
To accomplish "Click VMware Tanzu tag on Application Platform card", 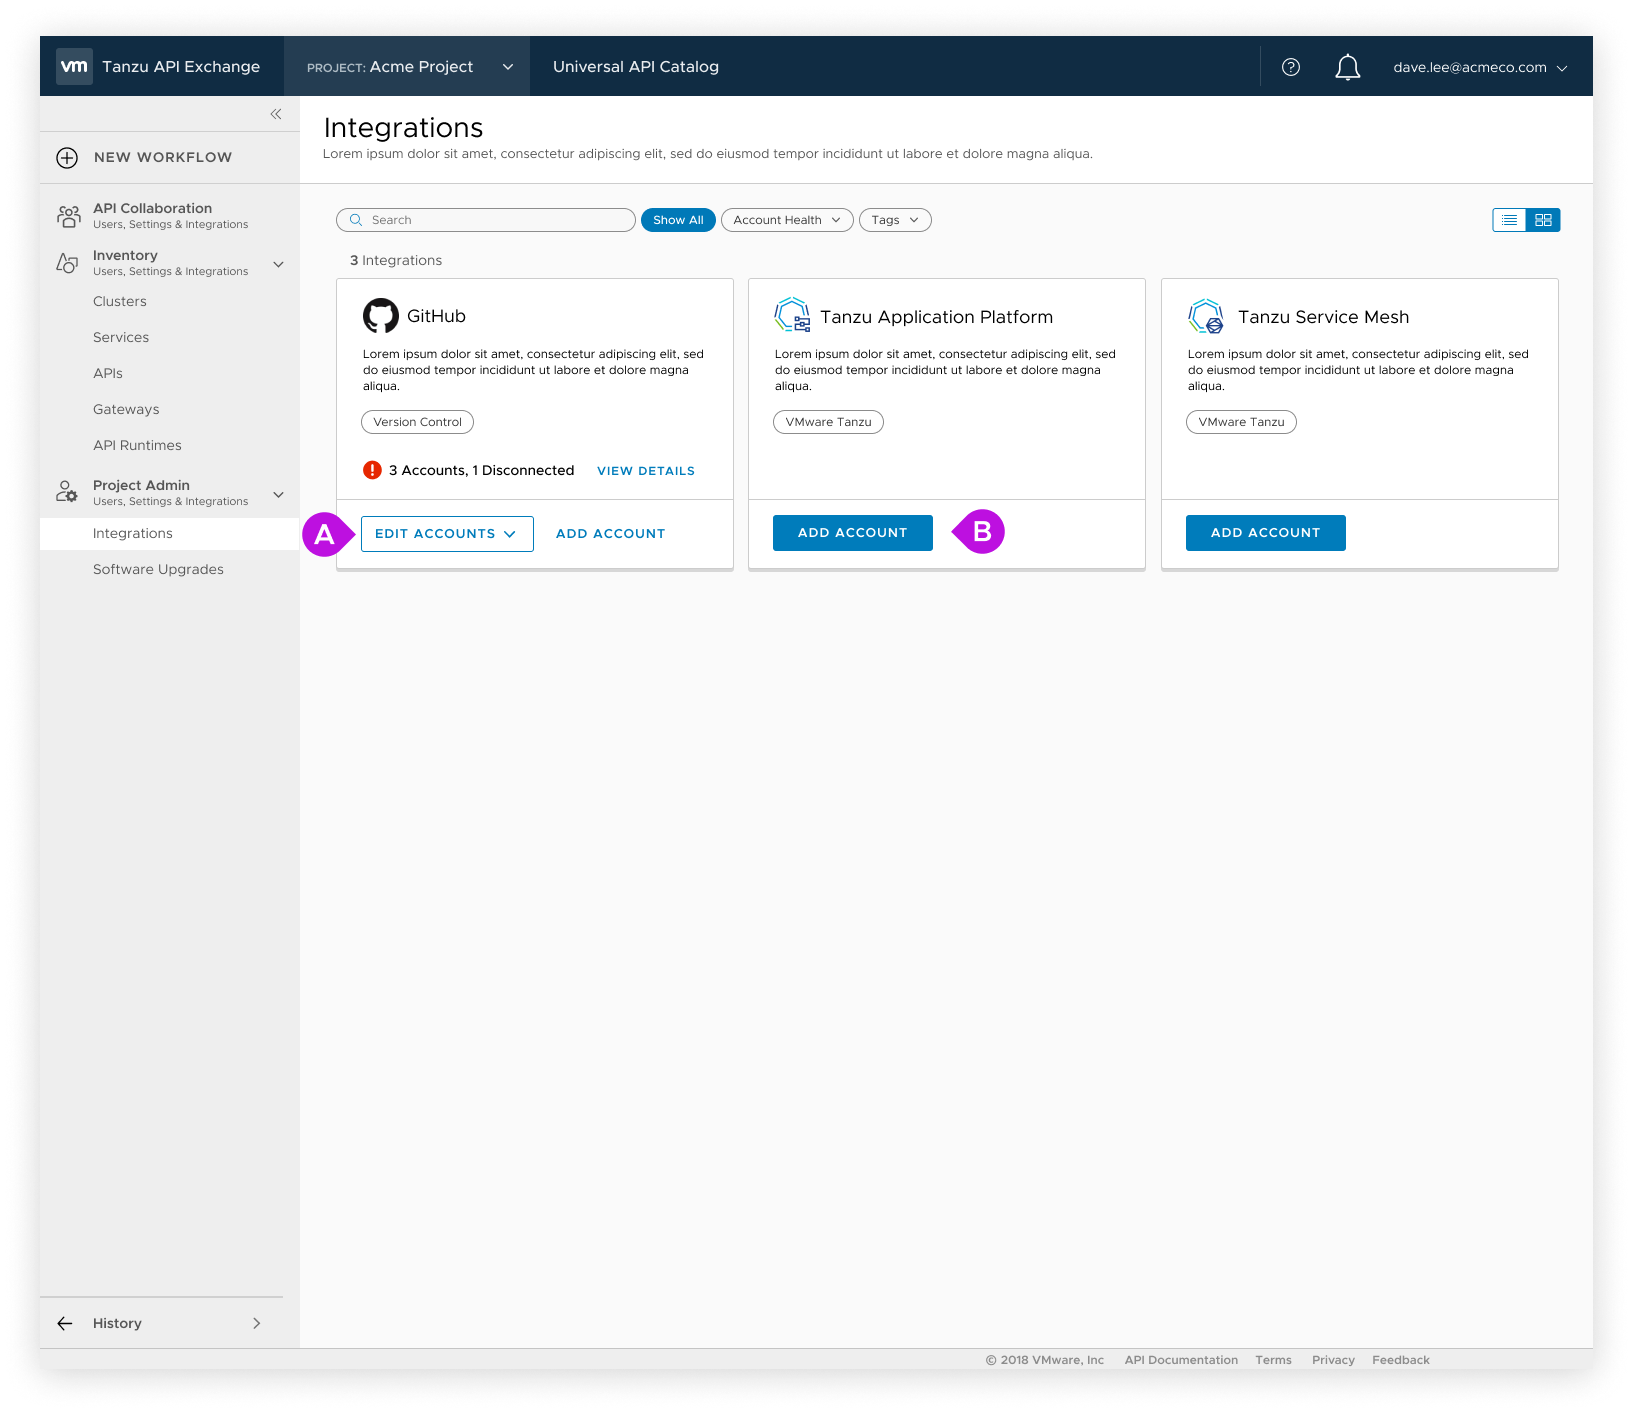I will click(828, 422).
